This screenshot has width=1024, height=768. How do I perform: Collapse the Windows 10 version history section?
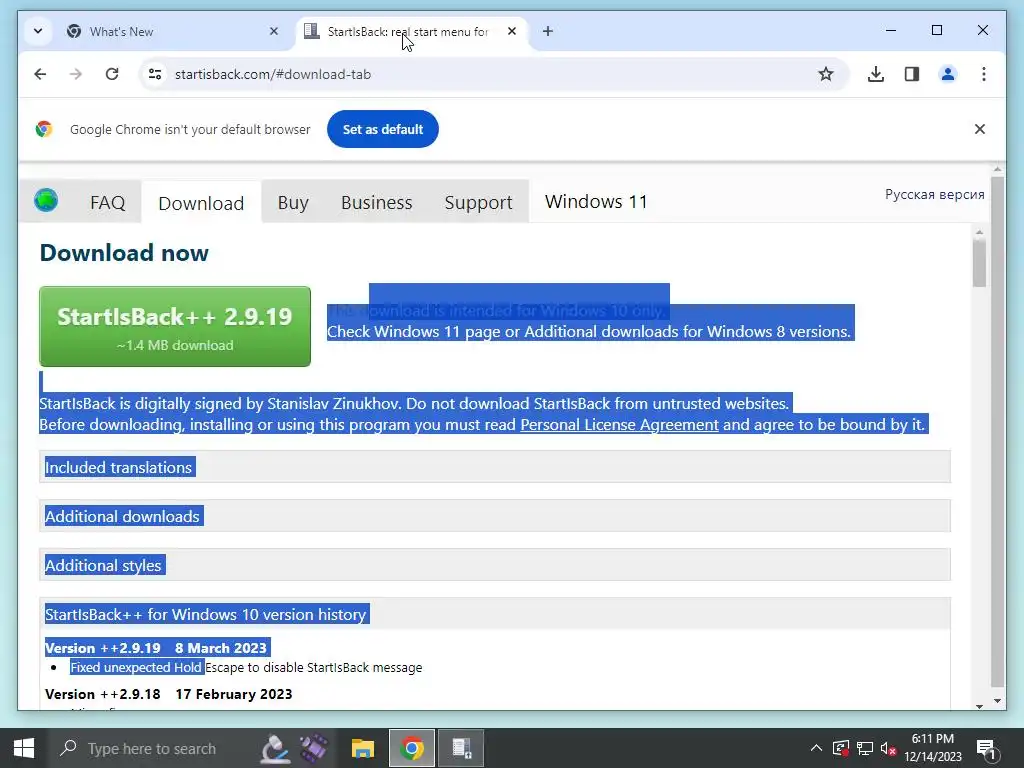[x=494, y=614]
